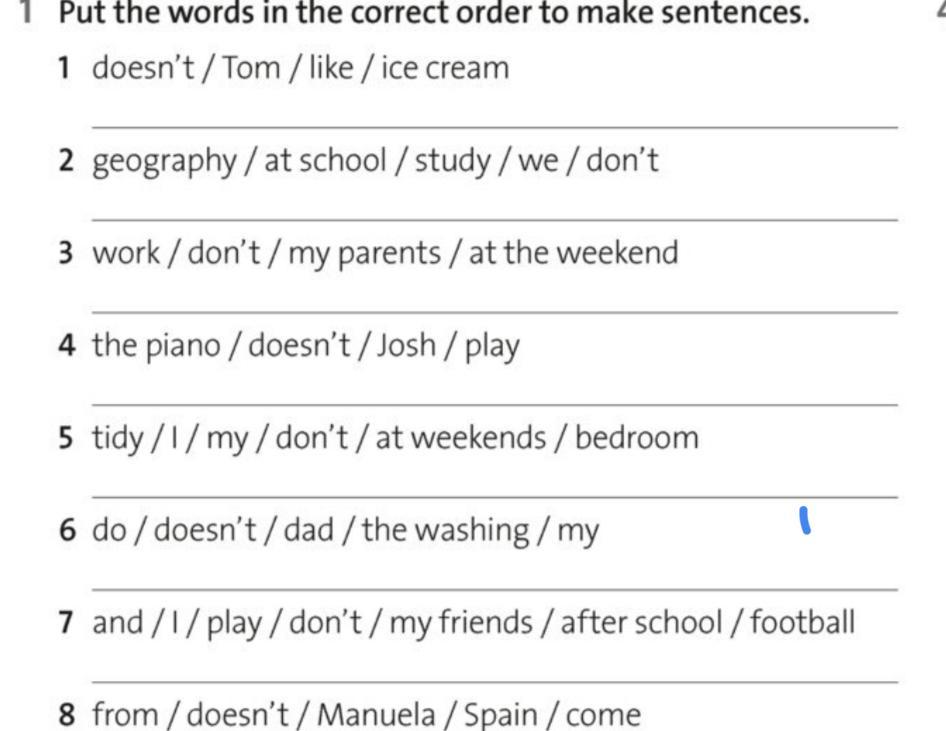Click the answer line under the football sentence
Screen dimensions: 946x731
coord(494,682)
